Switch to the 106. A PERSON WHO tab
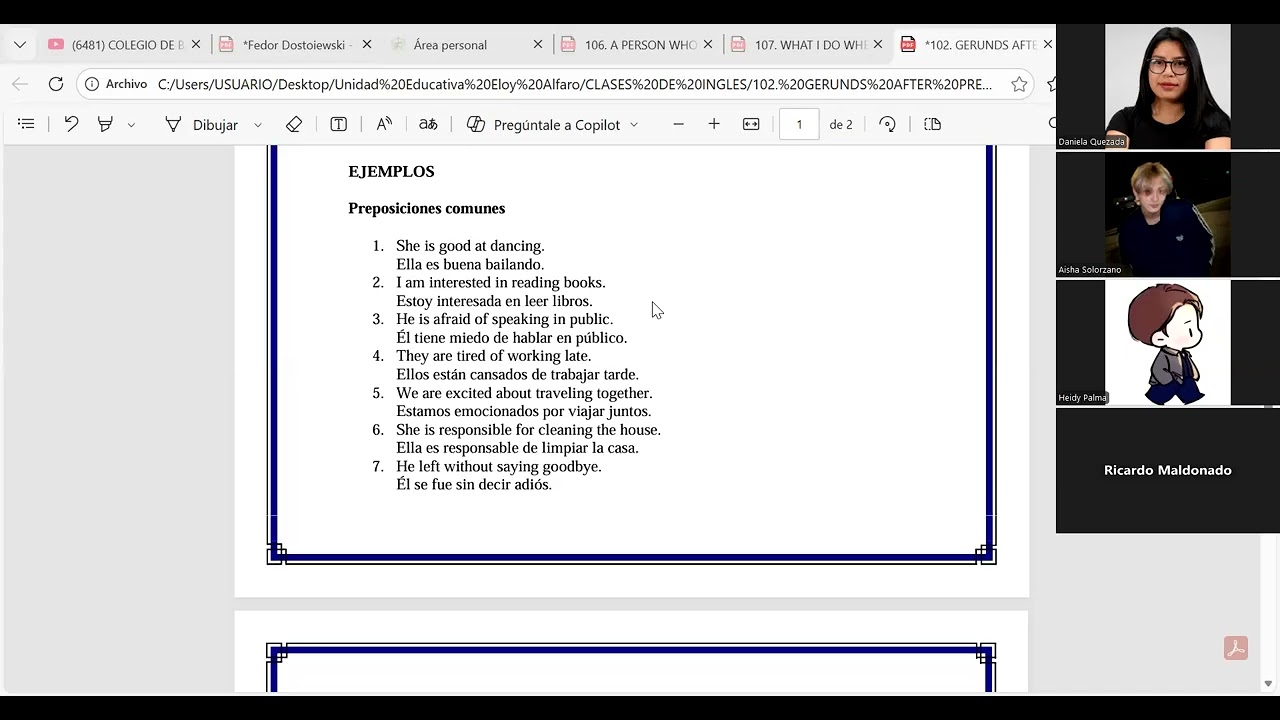1280x720 pixels. click(x=637, y=45)
